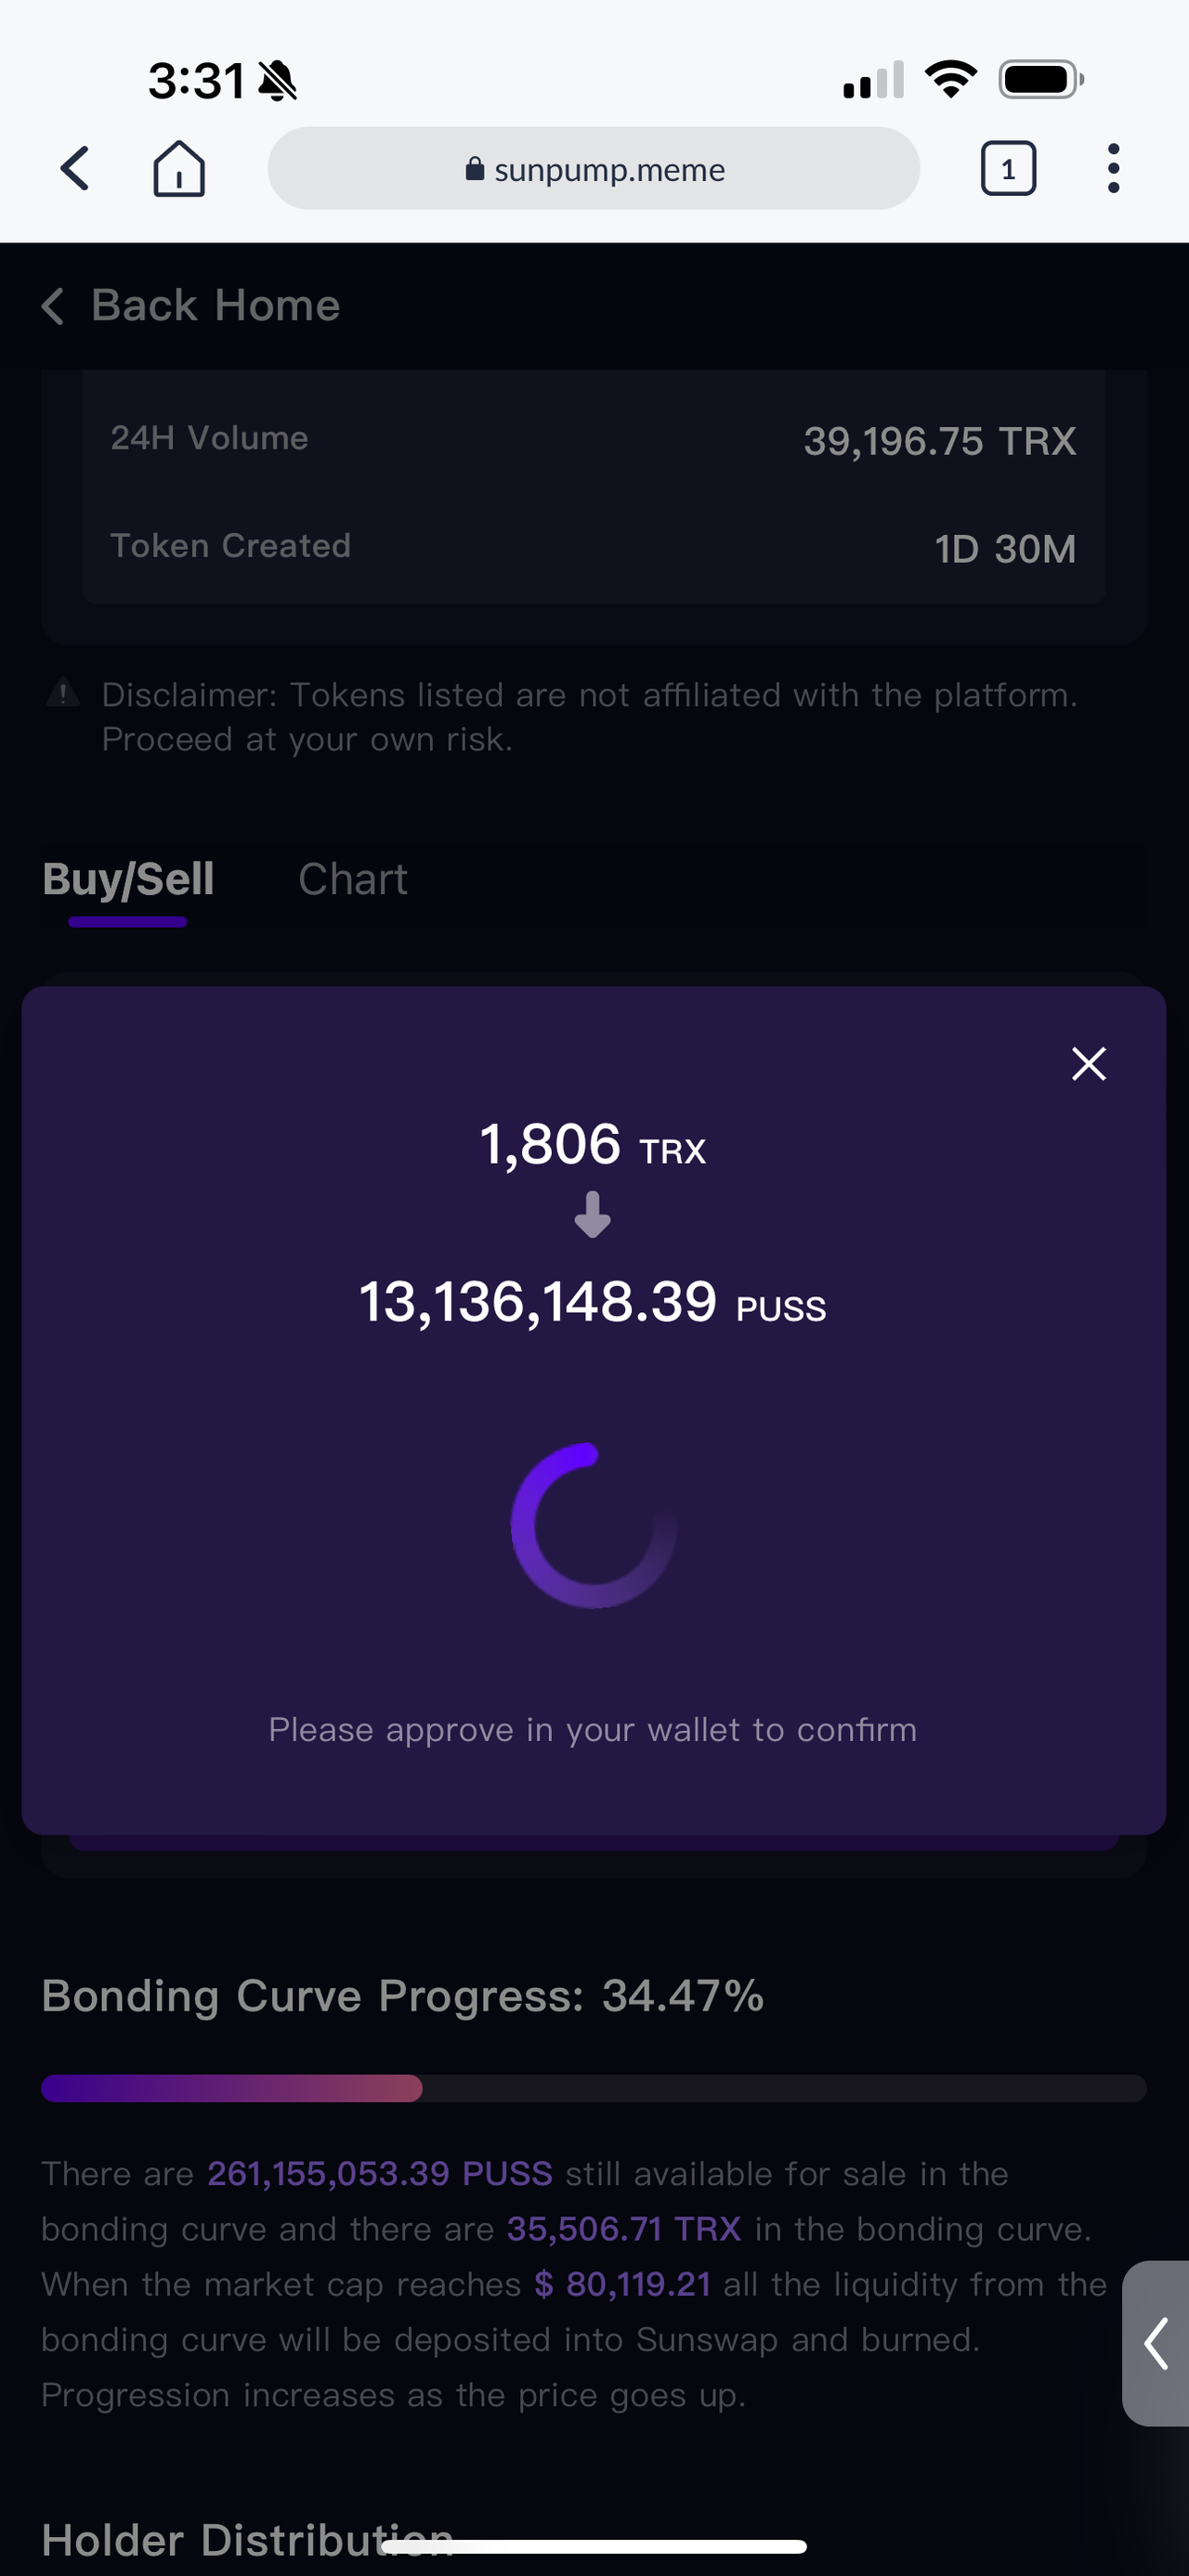This screenshot has height=2576, width=1189.
Task: Open the browser home page icon
Action: (x=179, y=168)
